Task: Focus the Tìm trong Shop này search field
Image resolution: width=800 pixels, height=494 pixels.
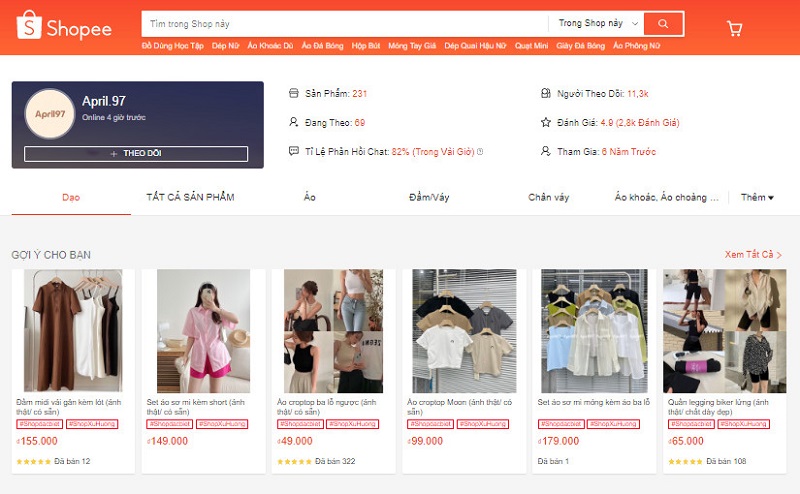Action: click(x=345, y=23)
